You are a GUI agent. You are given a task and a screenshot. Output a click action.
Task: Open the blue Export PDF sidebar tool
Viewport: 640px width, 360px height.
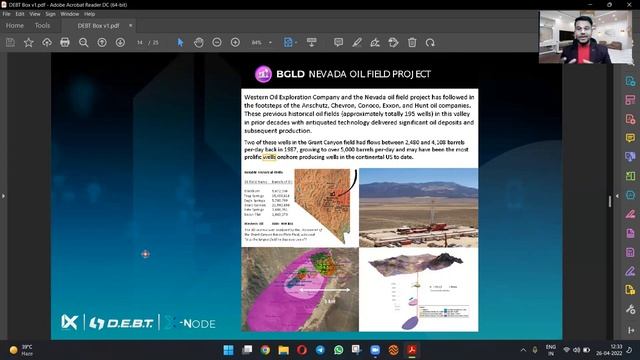click(x=630, y=81)
